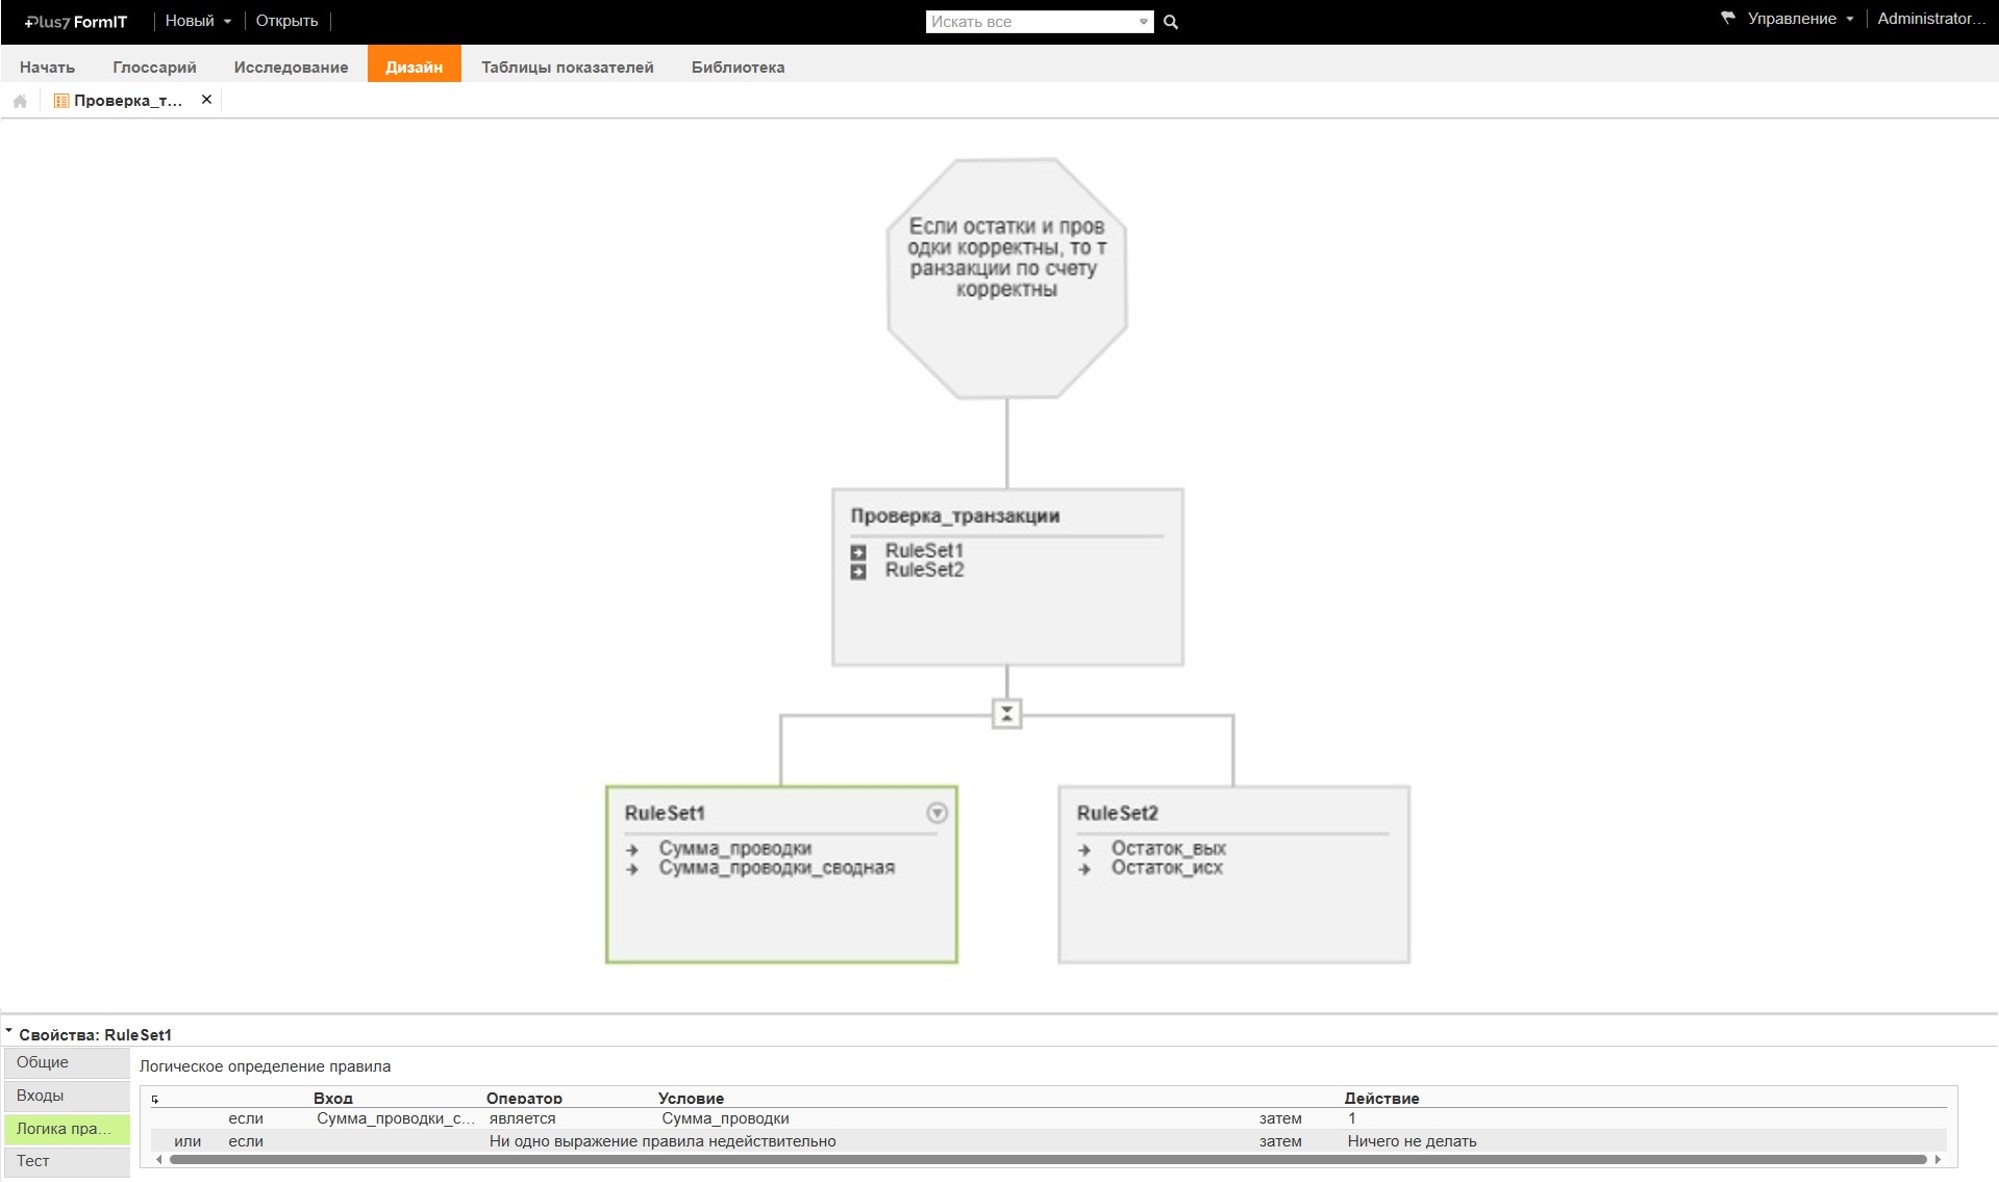Open the Новый dropdown menu
Image resolution: width=1999 pixels, height=1182 pixels.
pyautogui.click(x=198, y=21)
